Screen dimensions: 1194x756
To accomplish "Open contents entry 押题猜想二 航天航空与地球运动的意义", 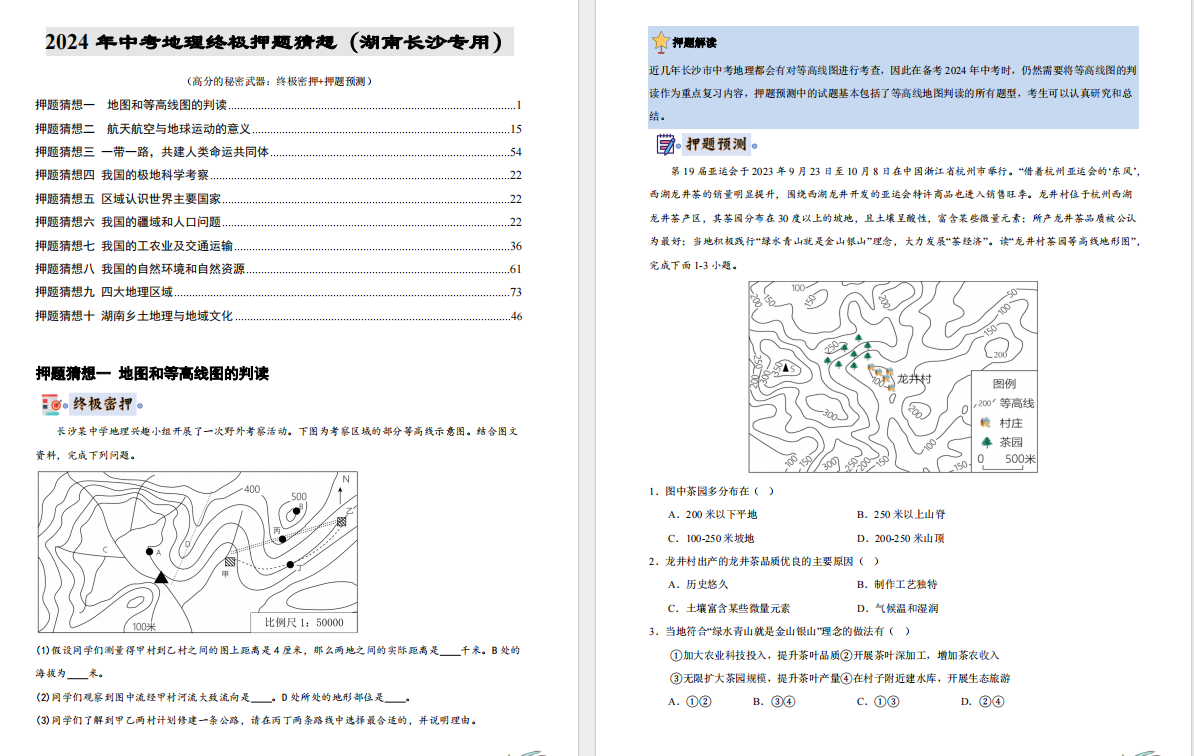I will point(279,129).
